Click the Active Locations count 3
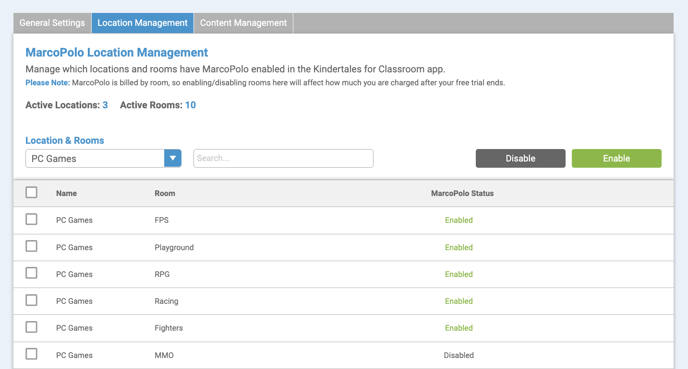Screen dimensions: 688x369 point(105,105)
